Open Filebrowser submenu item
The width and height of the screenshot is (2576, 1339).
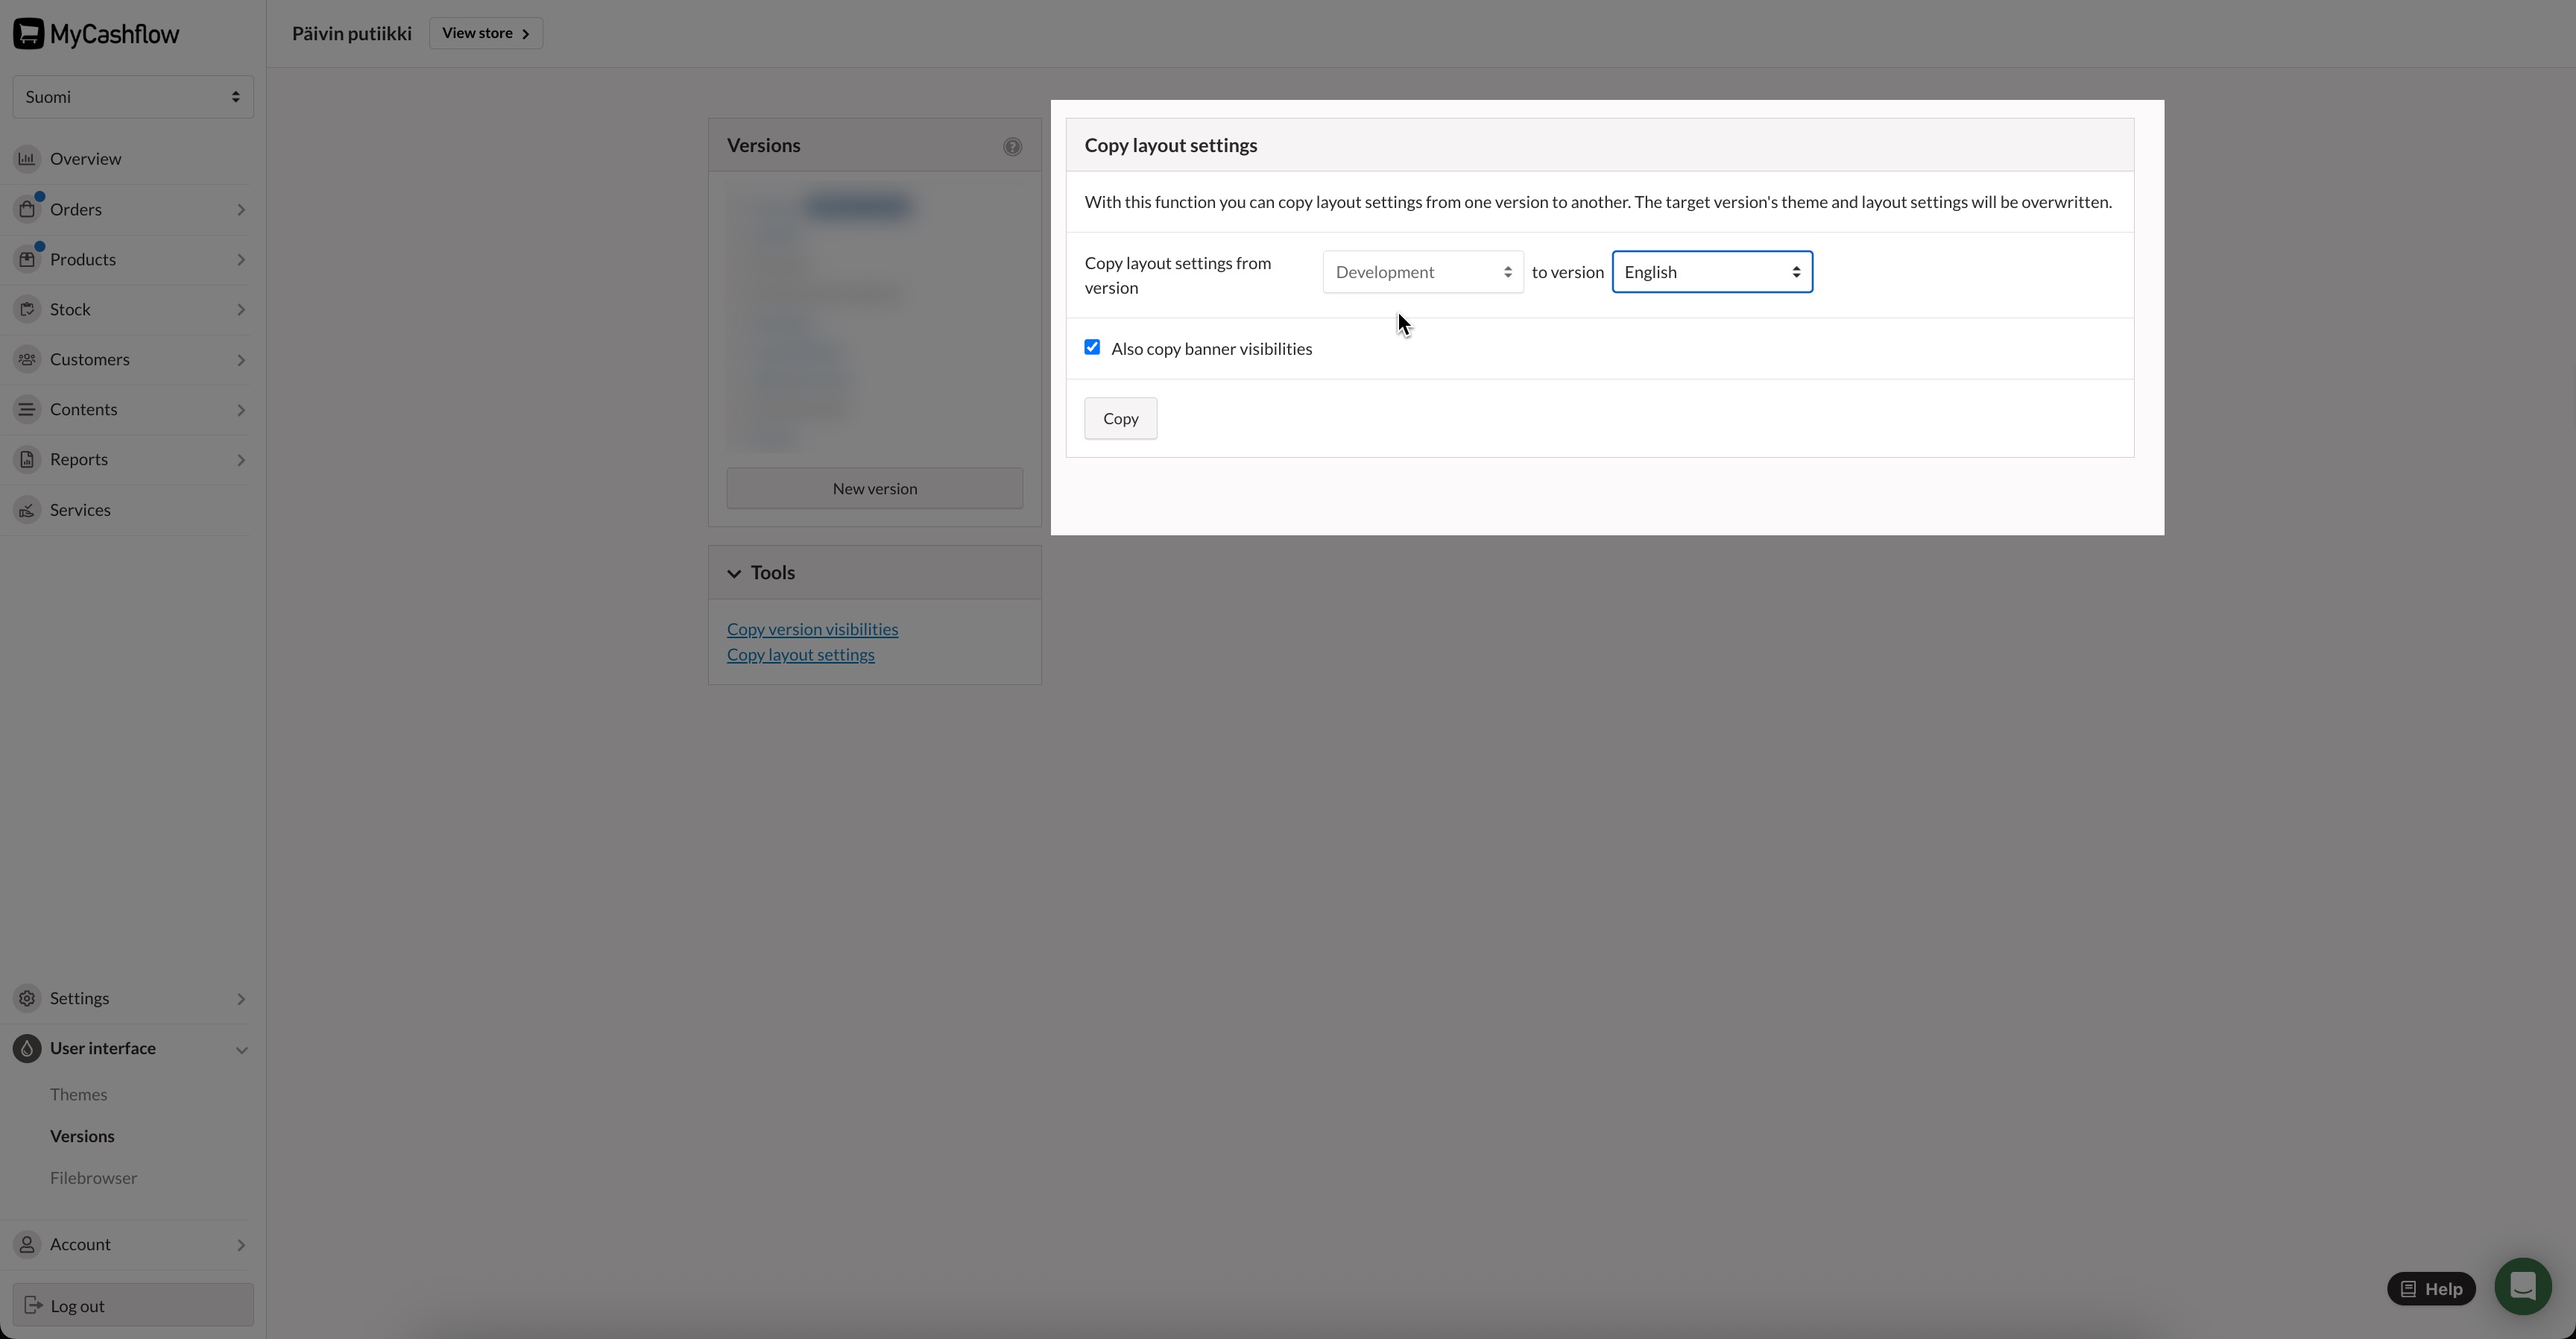[x=93, y=1178]
